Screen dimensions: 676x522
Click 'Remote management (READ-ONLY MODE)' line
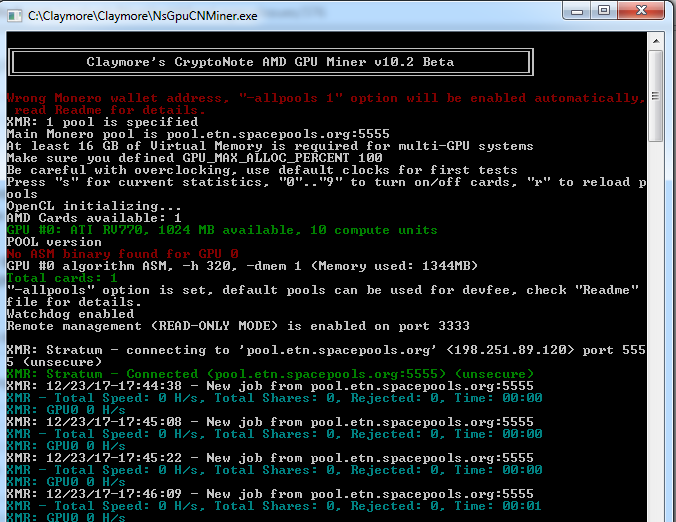[238, 326]
